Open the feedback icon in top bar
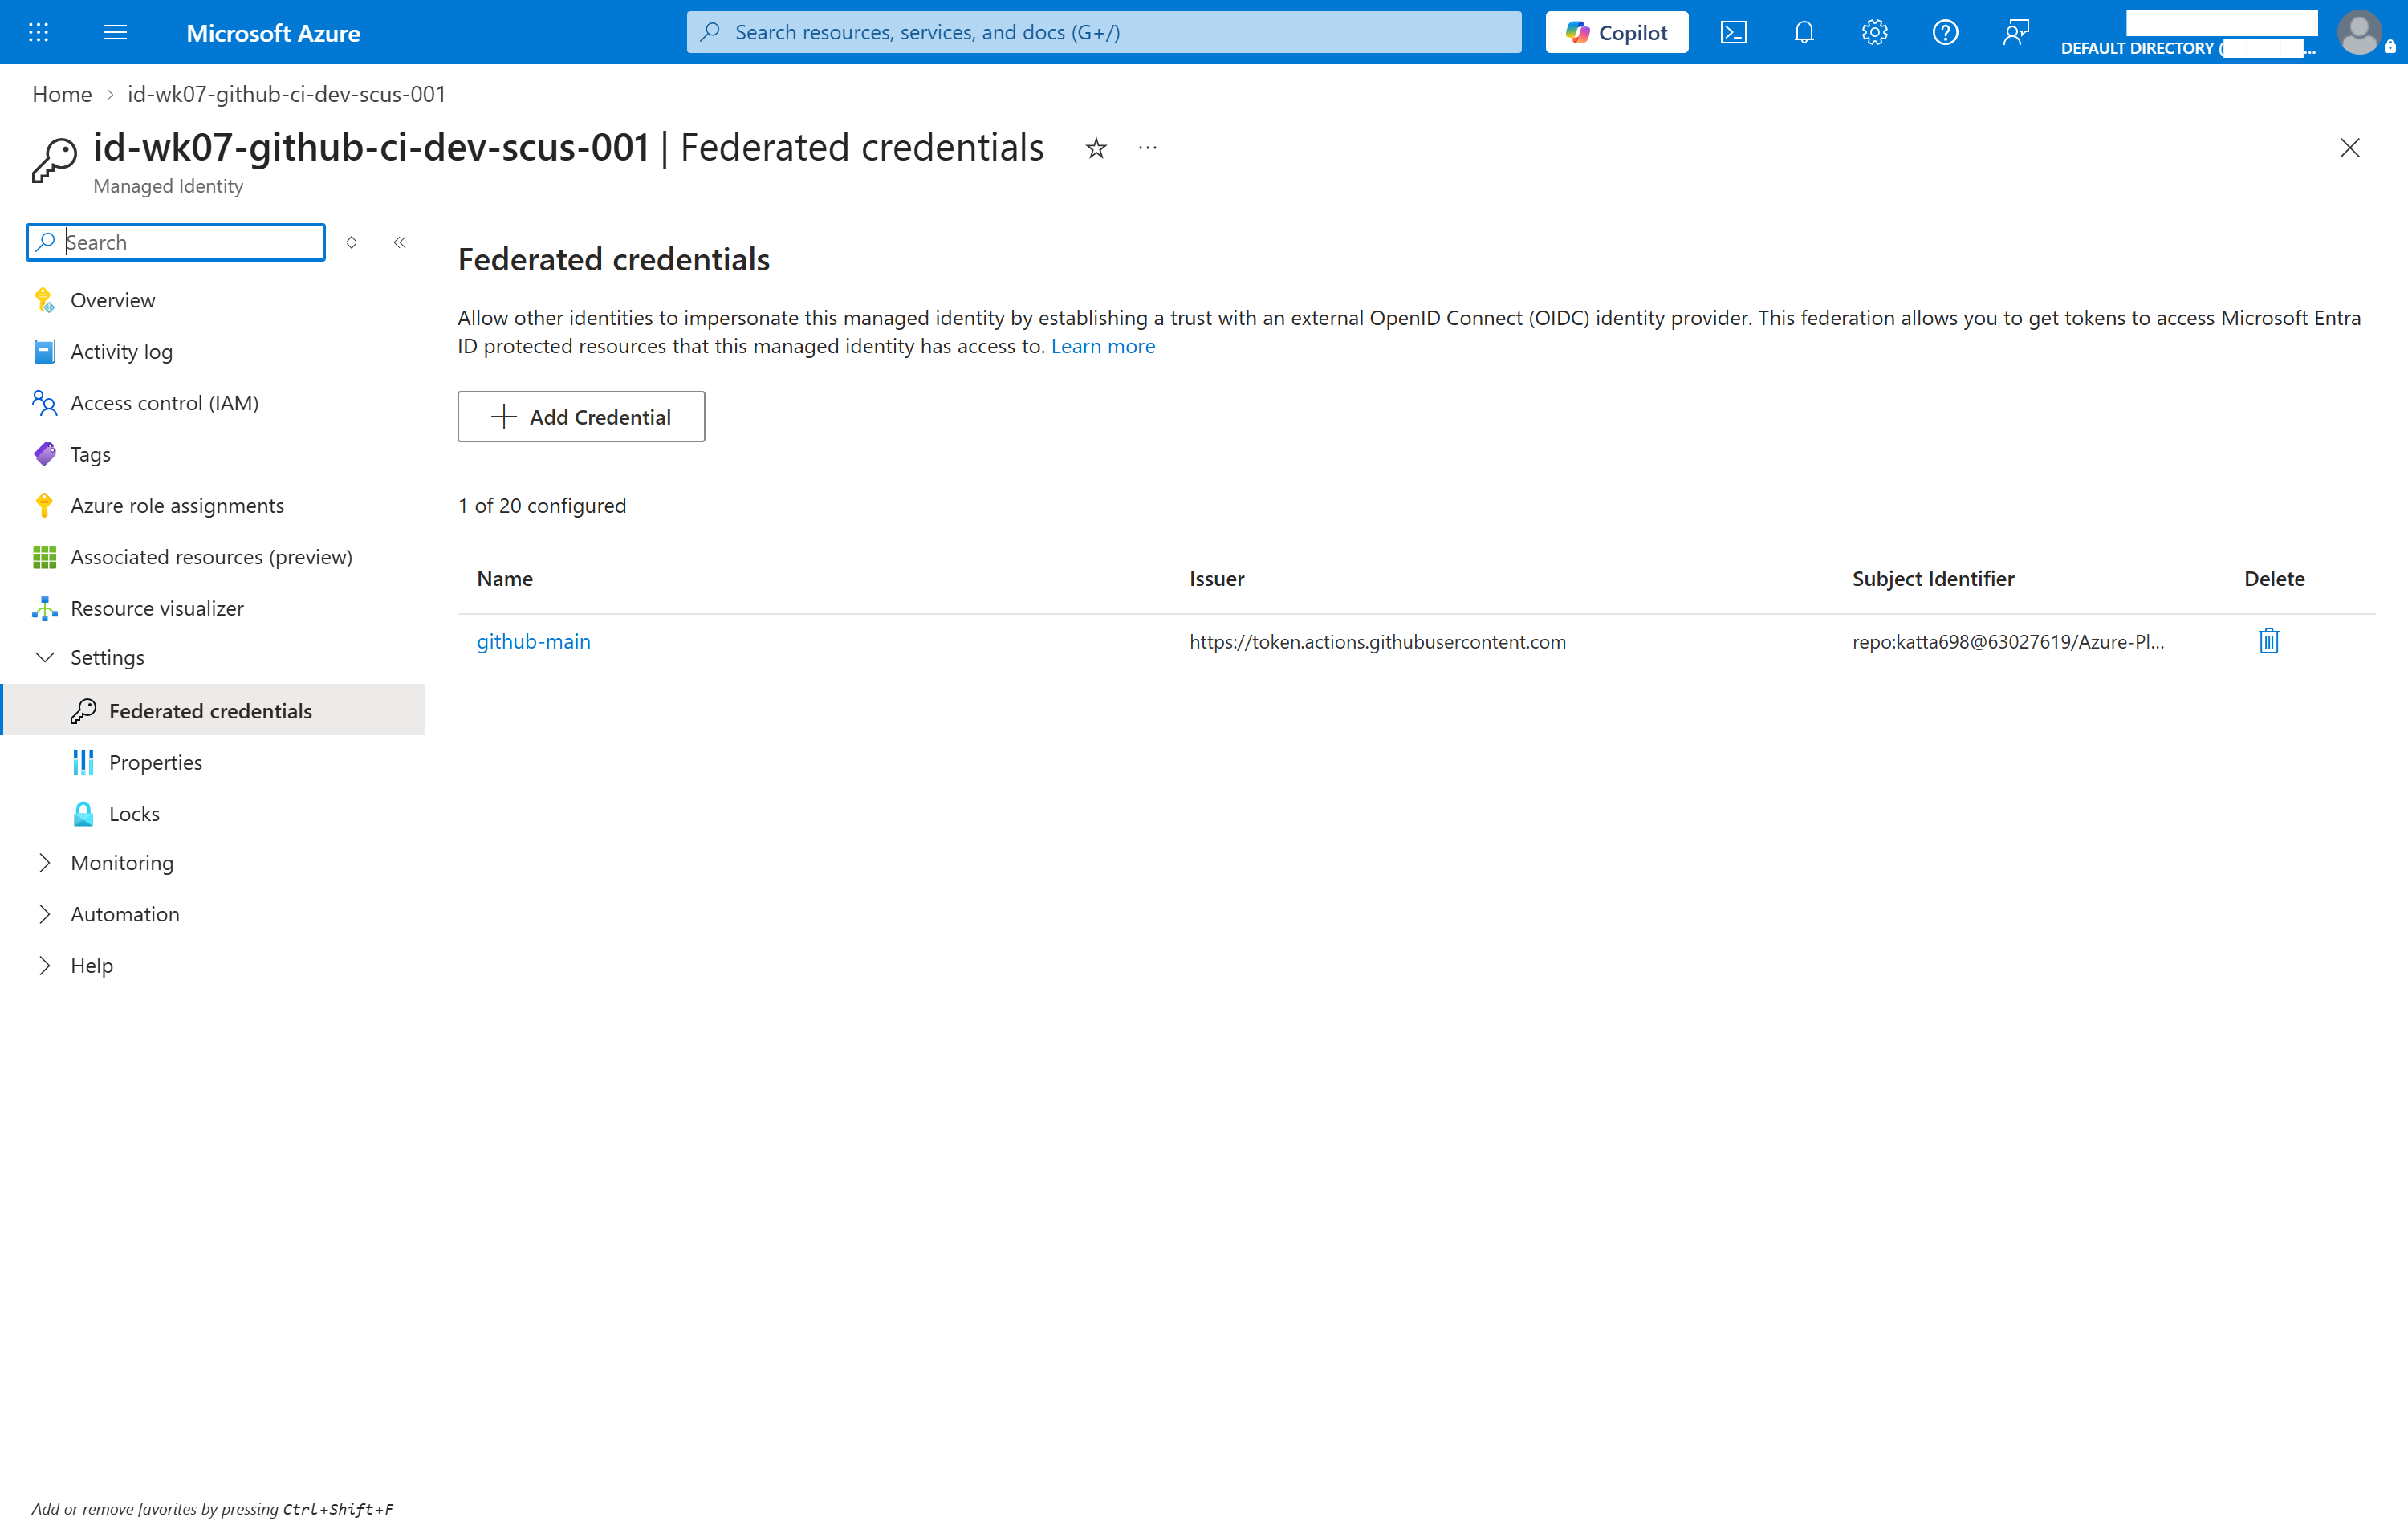This screenshot has width=2408, height=1525. [2016, 32]
